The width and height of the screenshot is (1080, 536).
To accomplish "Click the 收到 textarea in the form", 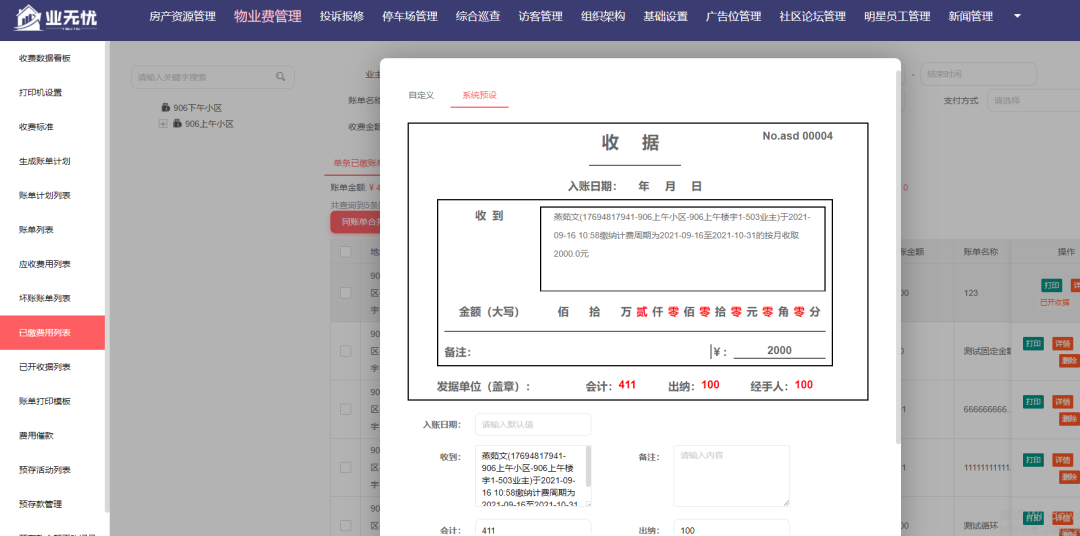I will point(533,476).
